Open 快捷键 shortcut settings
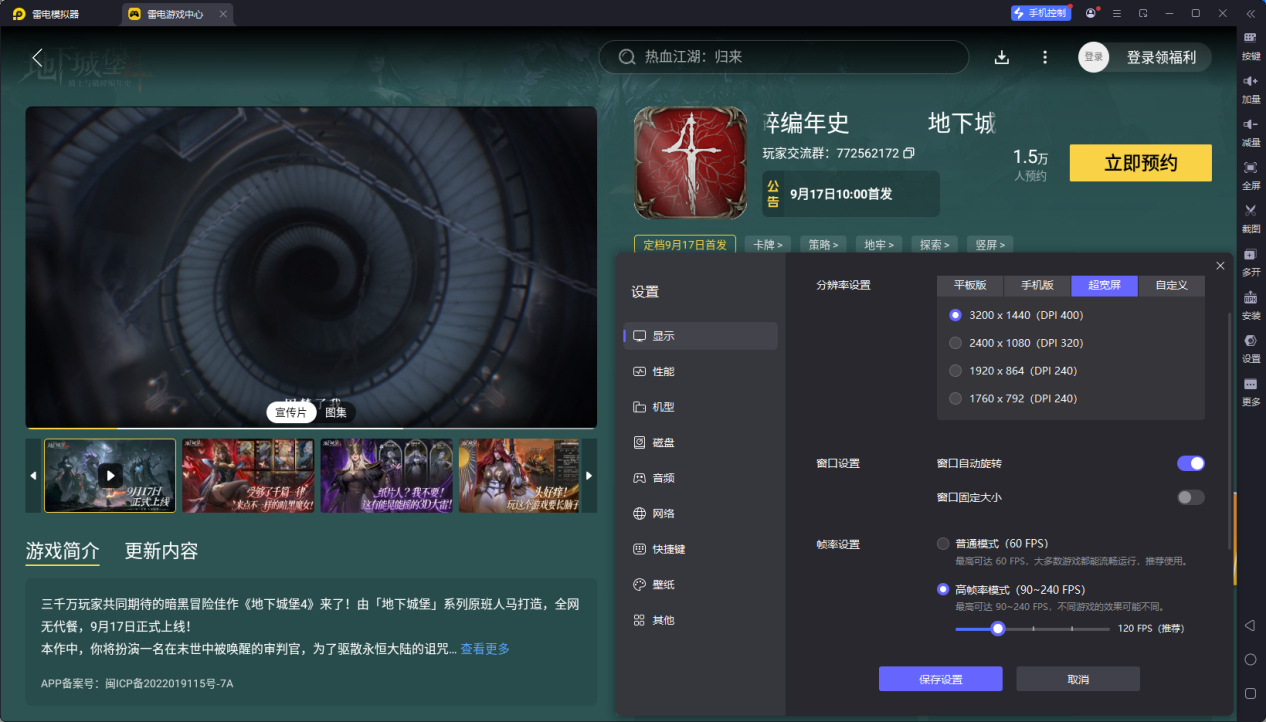The height and width of the screenshot is (722, 1266). (700, 549)
